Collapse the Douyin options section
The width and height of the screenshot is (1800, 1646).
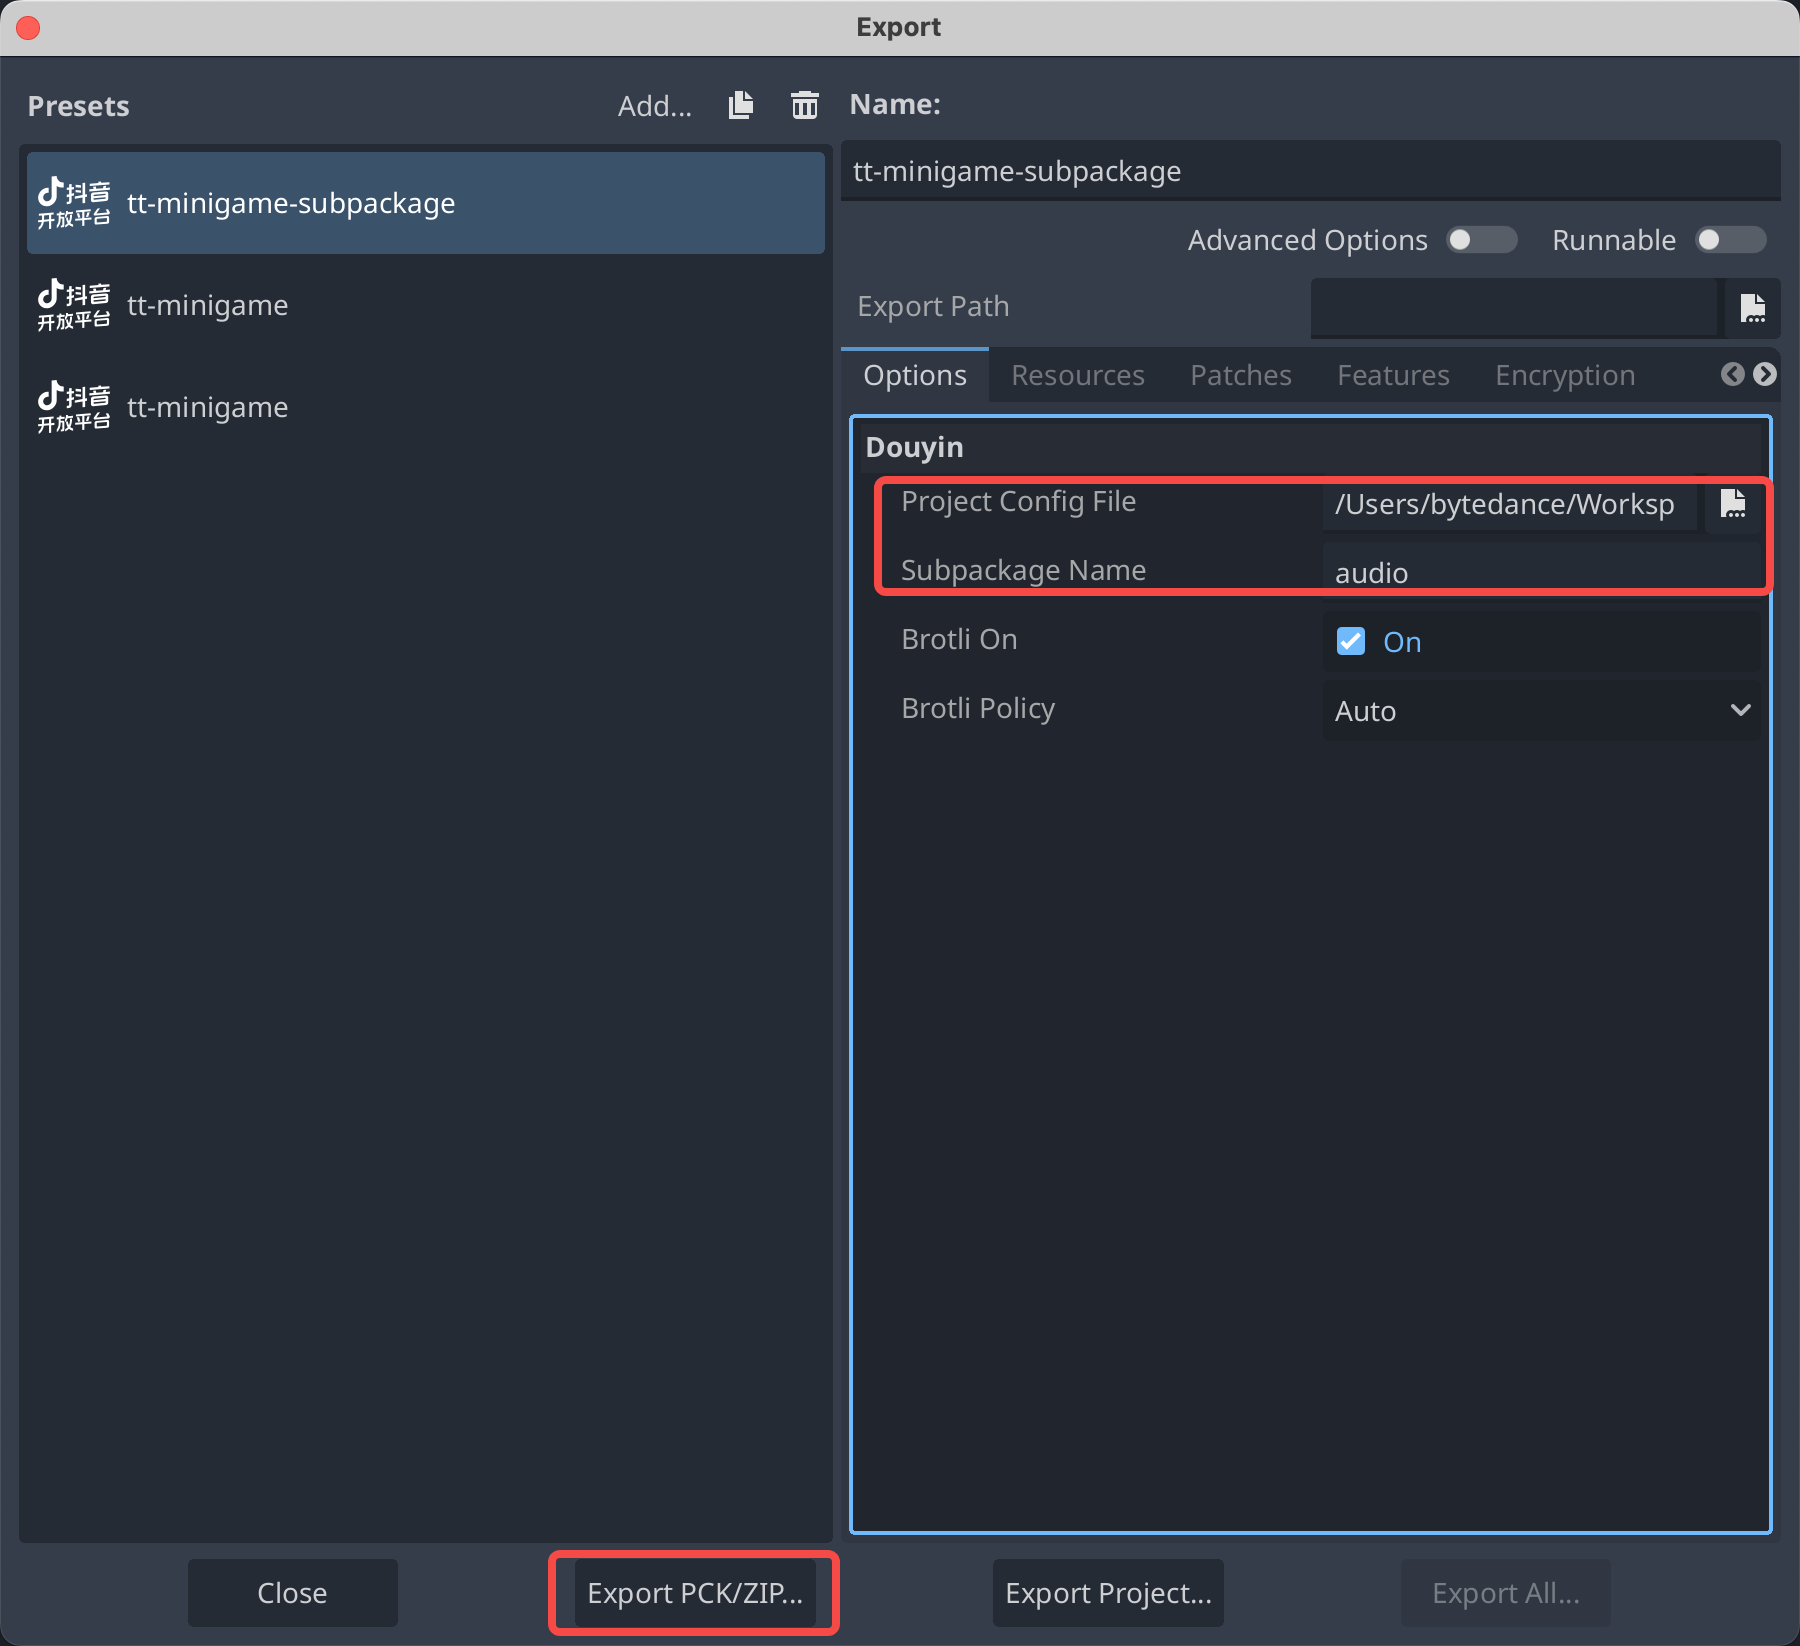coord(914,447)
